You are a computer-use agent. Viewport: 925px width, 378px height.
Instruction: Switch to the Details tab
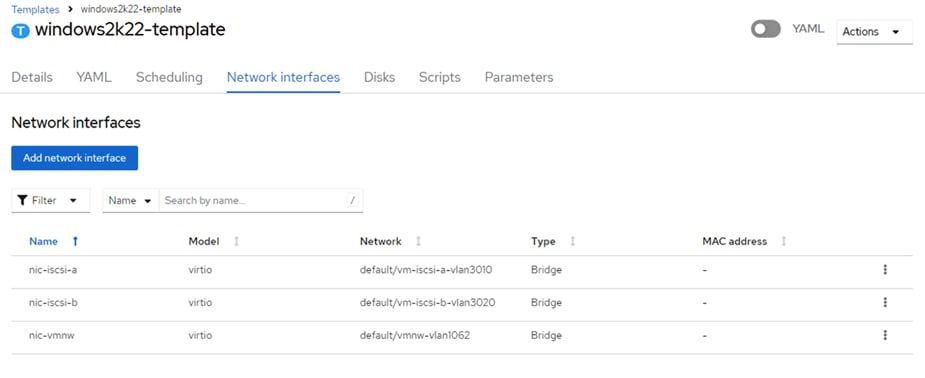32,77
